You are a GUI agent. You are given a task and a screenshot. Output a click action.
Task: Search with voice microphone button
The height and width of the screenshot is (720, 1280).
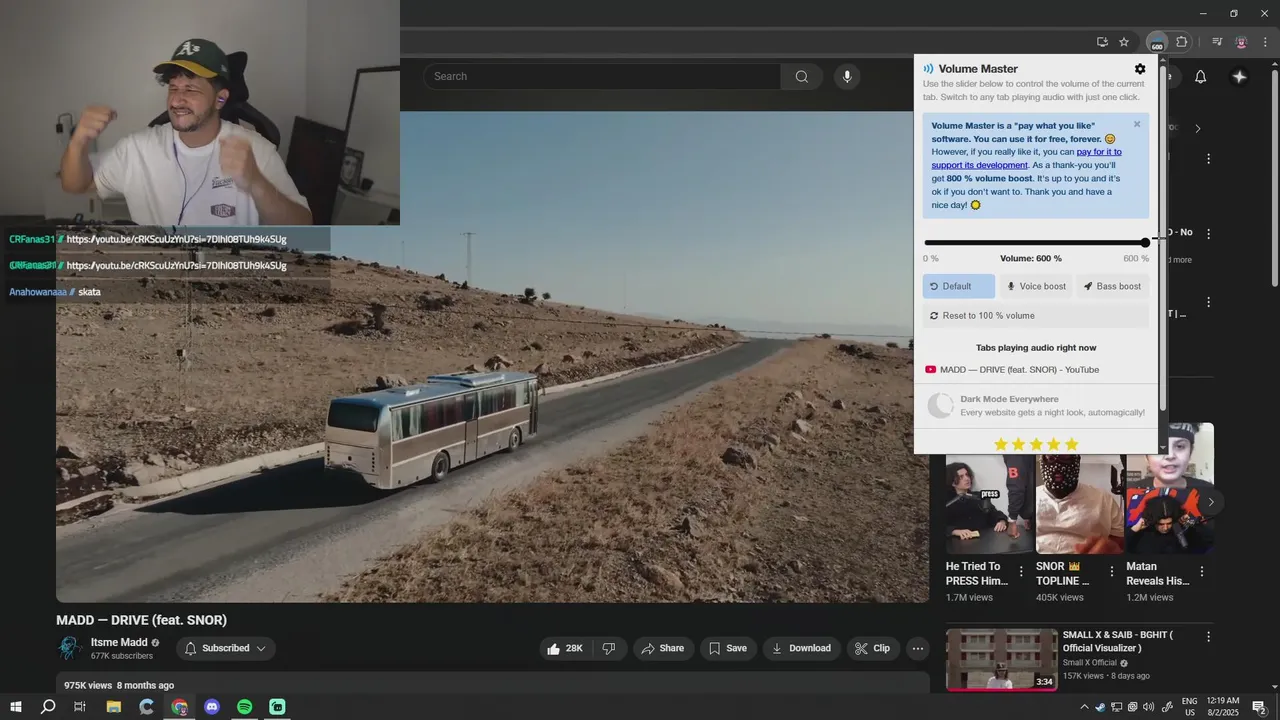847,76
